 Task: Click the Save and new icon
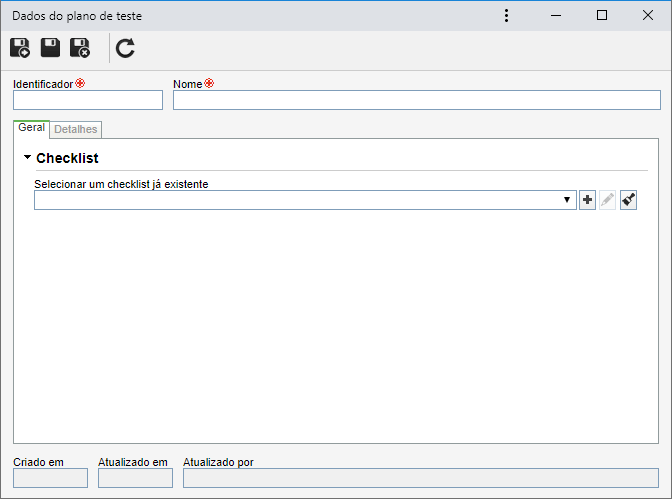[x=20, y=48]
